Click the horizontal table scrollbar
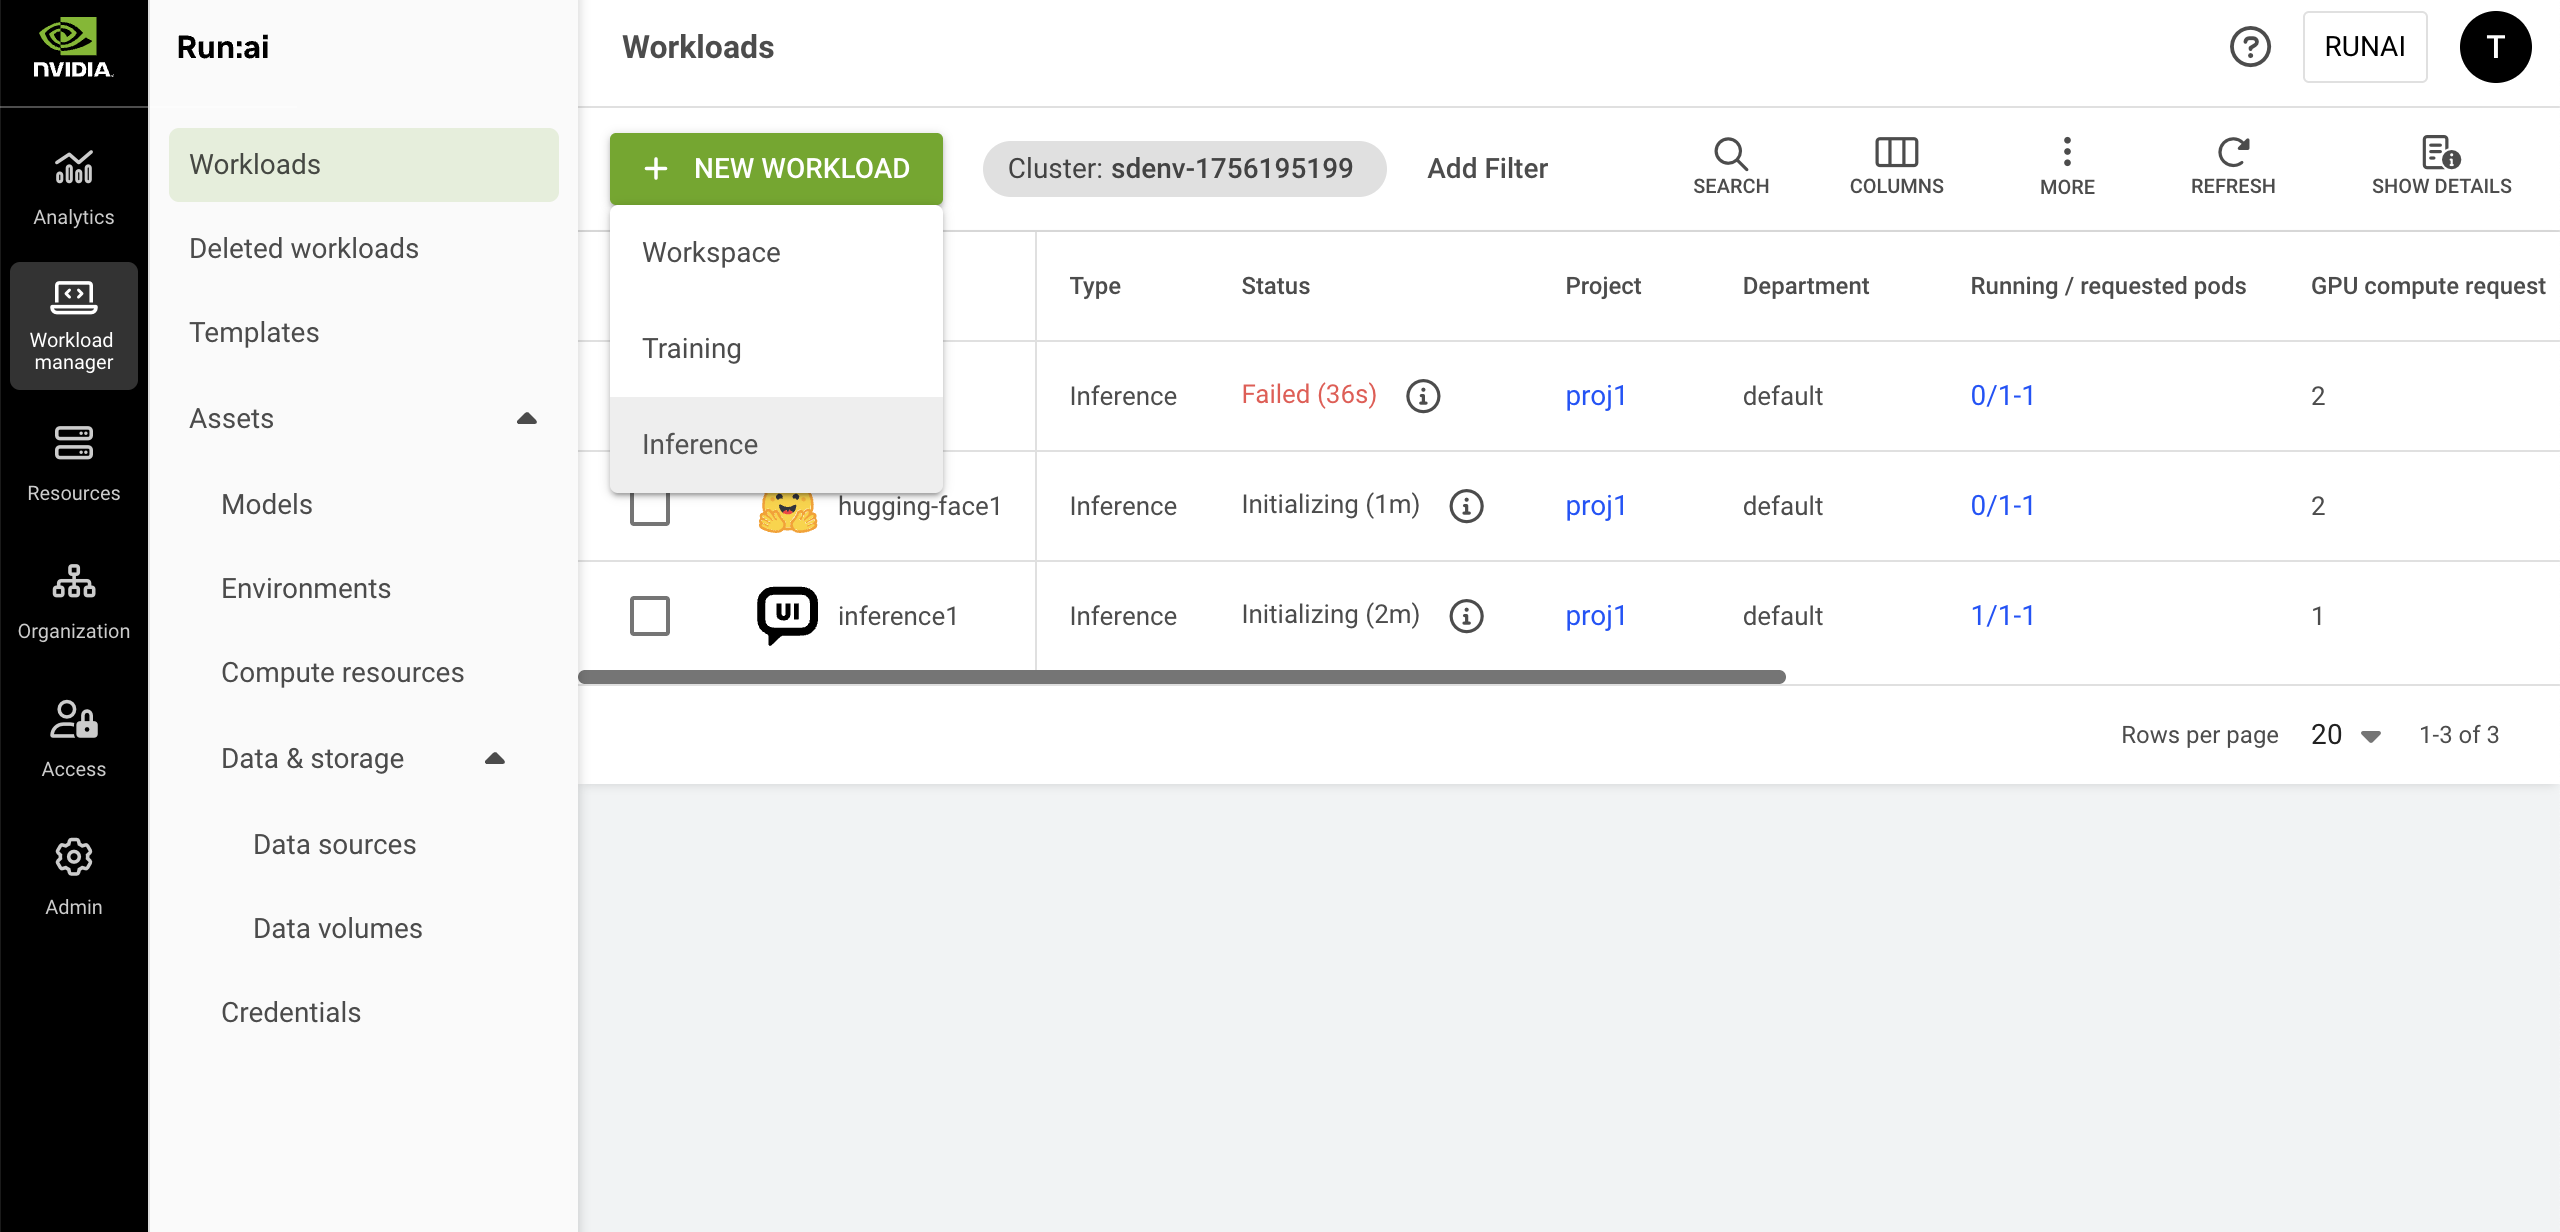Screen dimensions: 2560x1232 (x=1180, y=677)
